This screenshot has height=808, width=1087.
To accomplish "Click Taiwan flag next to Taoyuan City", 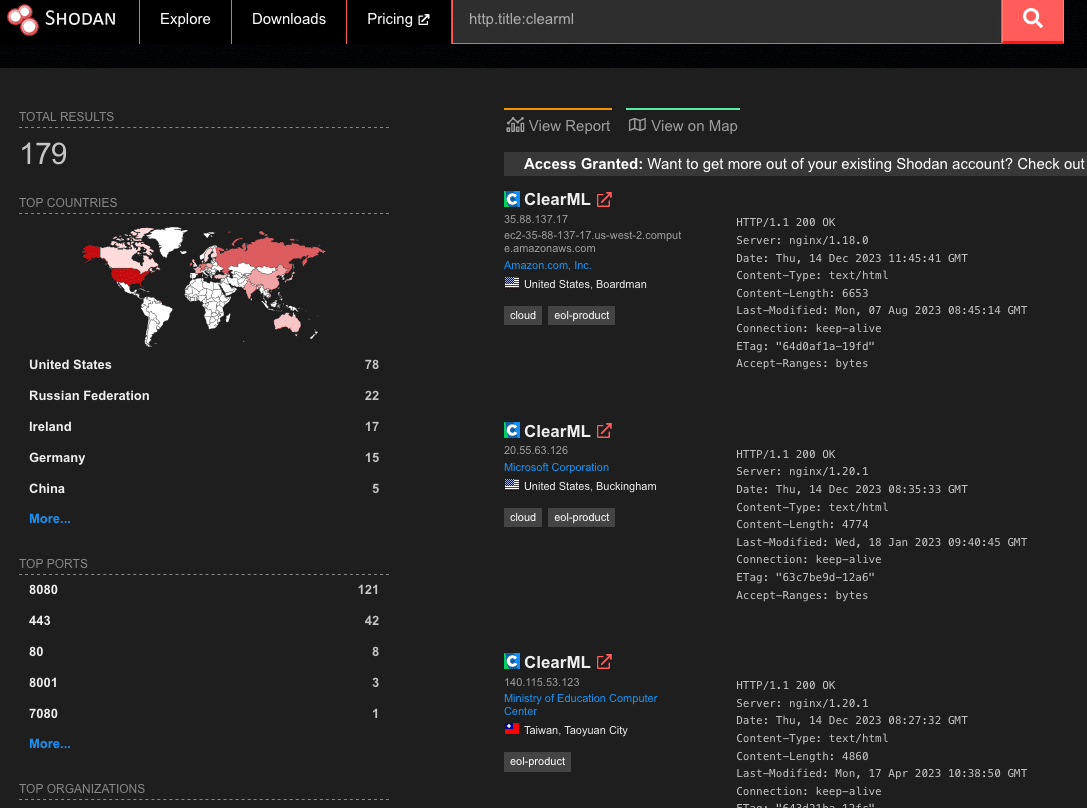I will pos(512,729).
